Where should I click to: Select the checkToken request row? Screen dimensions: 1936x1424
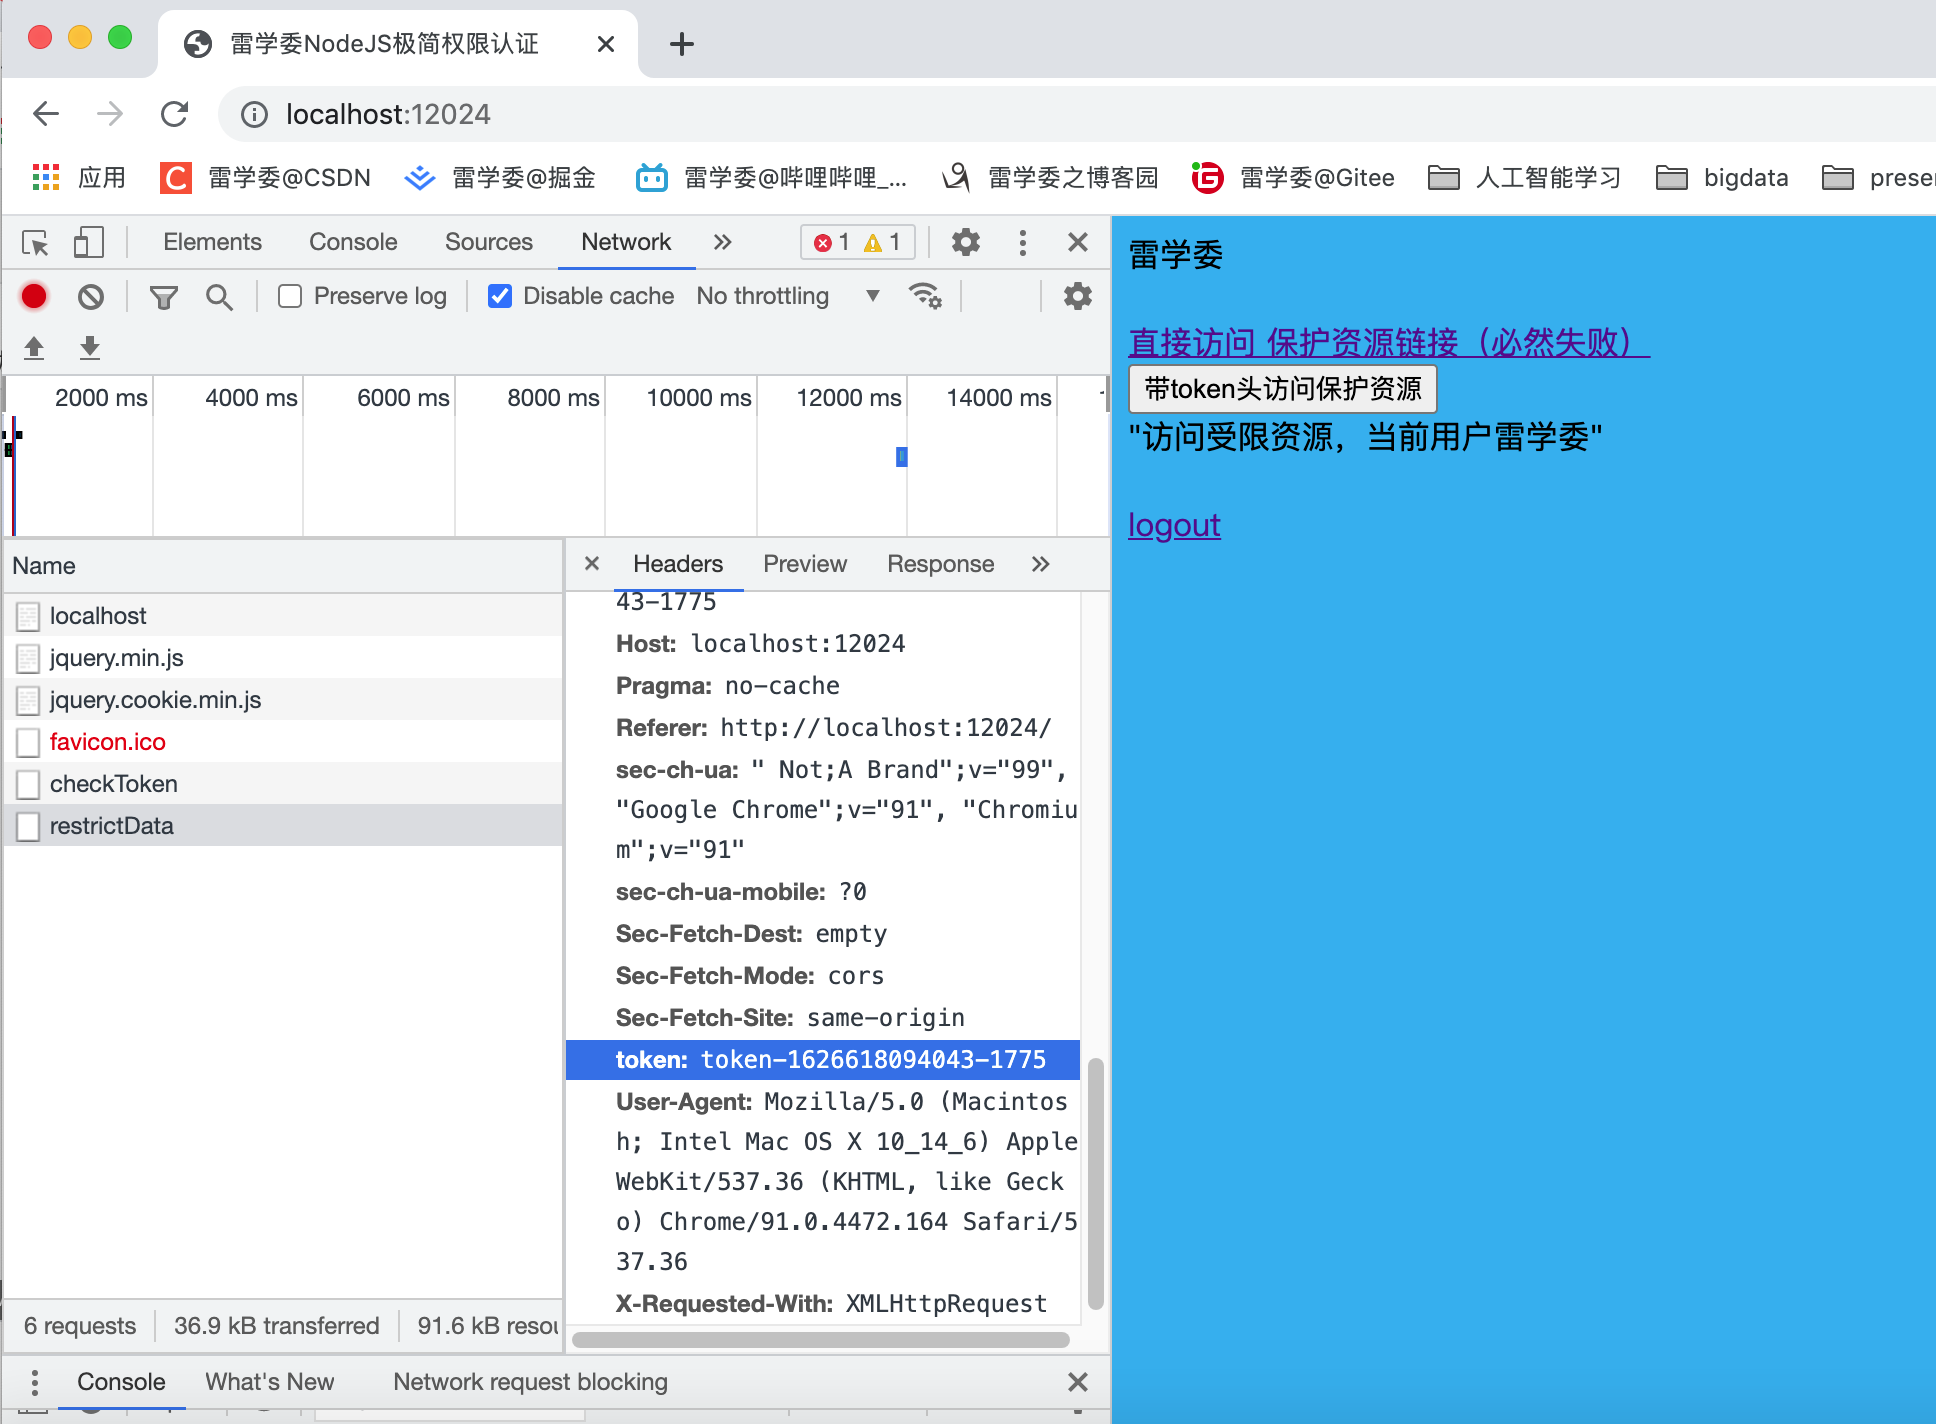[x=113, y=784]
